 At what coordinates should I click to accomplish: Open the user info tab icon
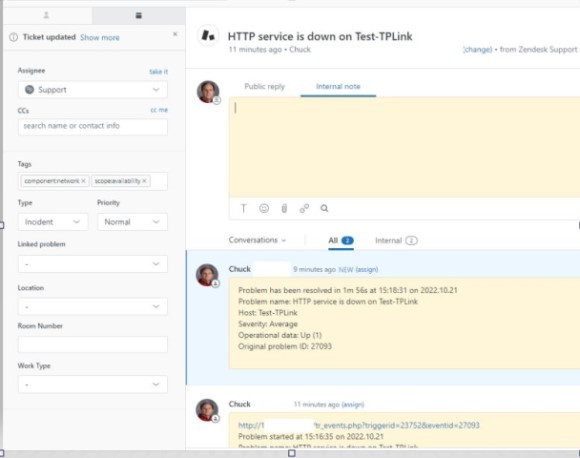click(x=46, y=15)
